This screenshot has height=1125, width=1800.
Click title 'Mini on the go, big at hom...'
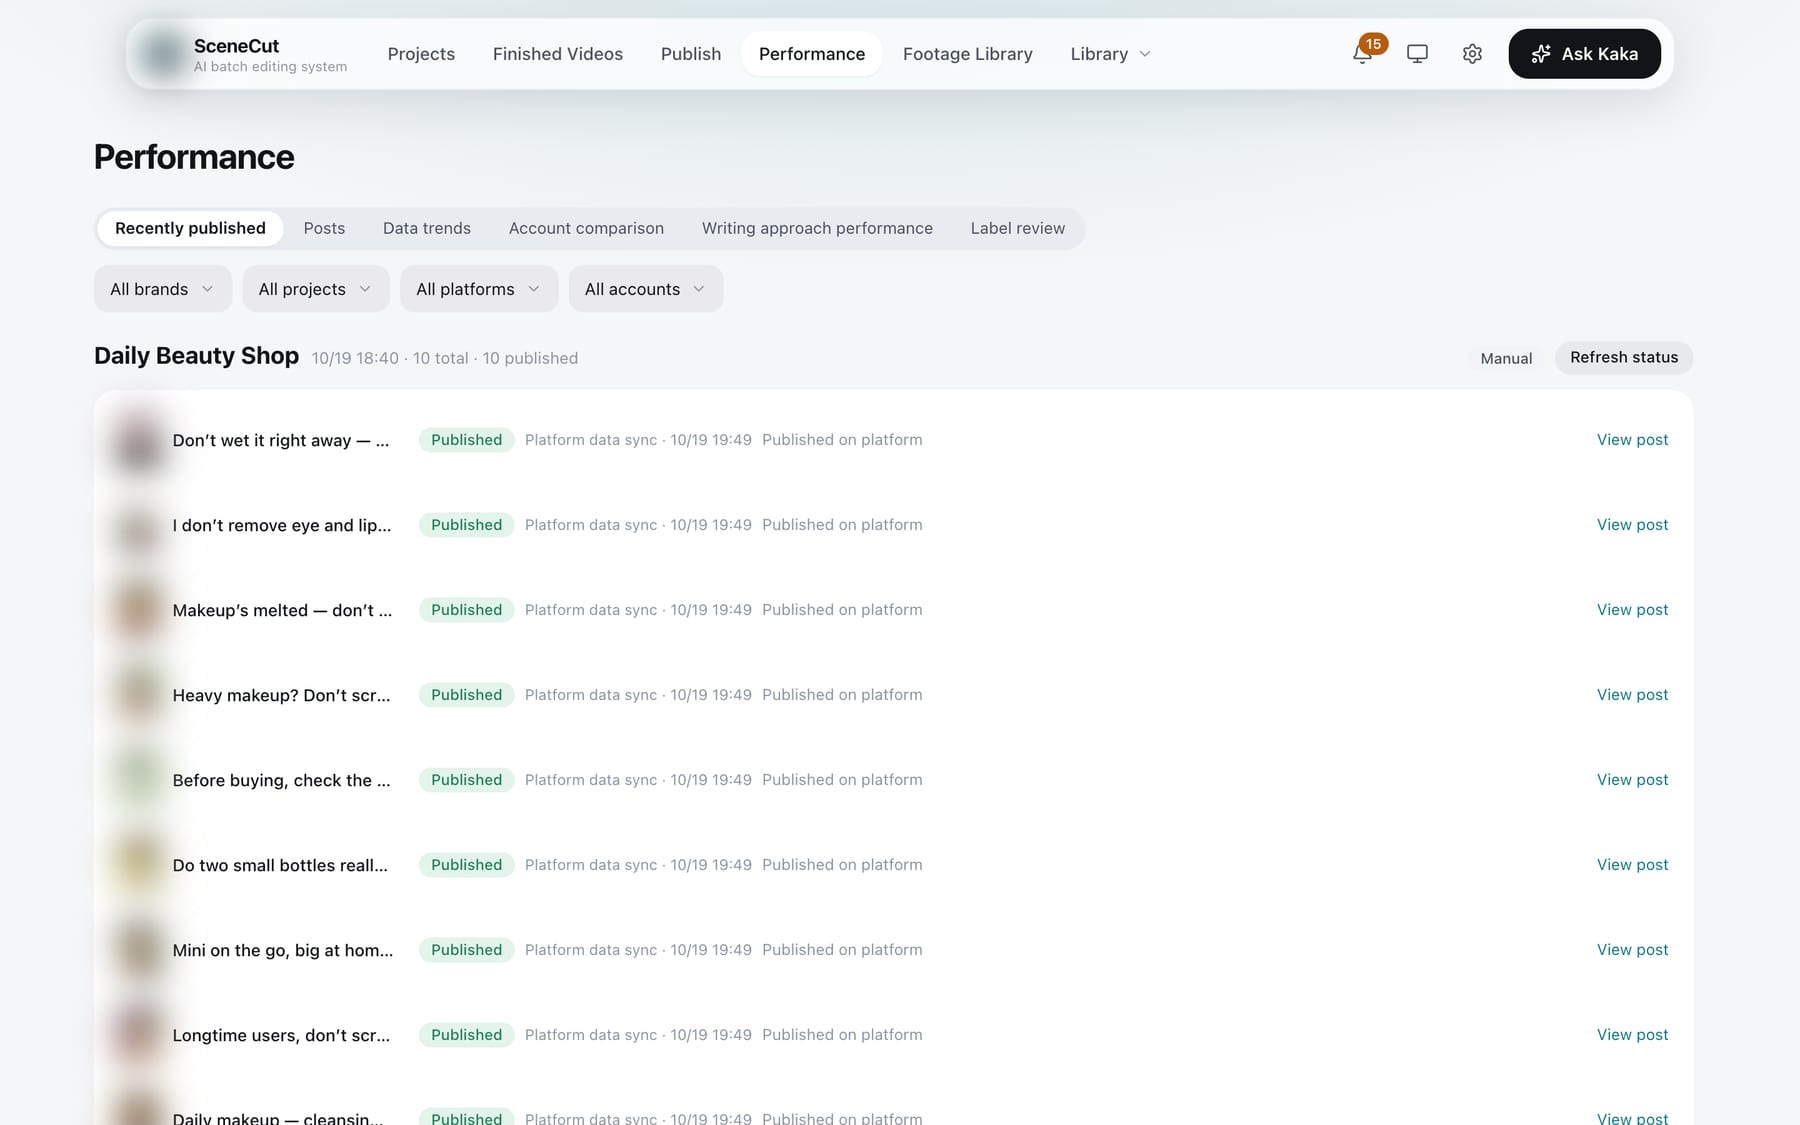[x=283, y=950]
